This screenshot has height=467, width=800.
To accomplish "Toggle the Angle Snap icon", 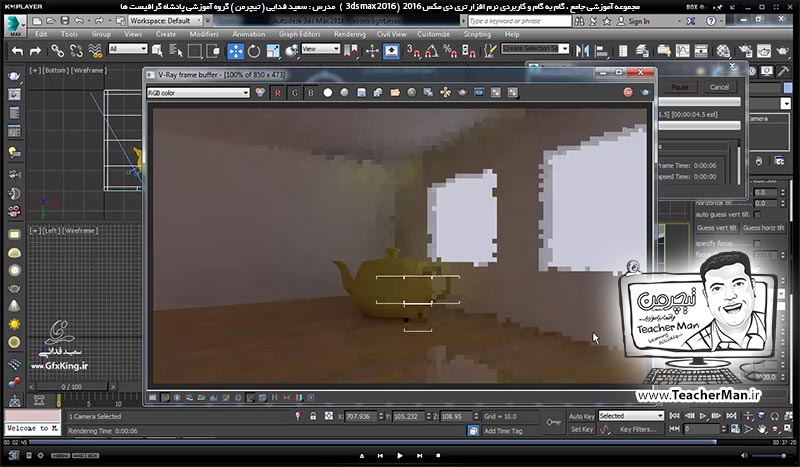I will 432,51.
